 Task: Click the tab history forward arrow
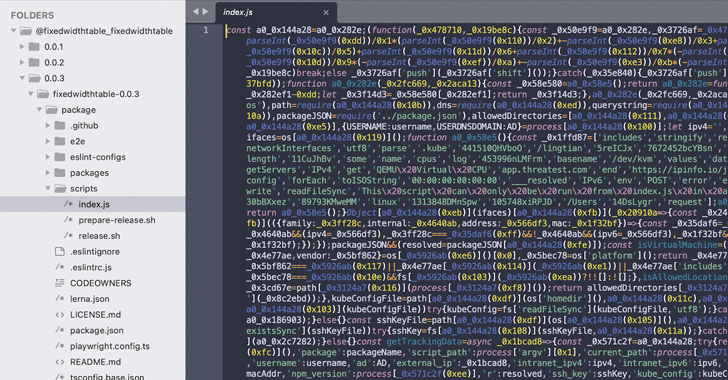point(205,12)
